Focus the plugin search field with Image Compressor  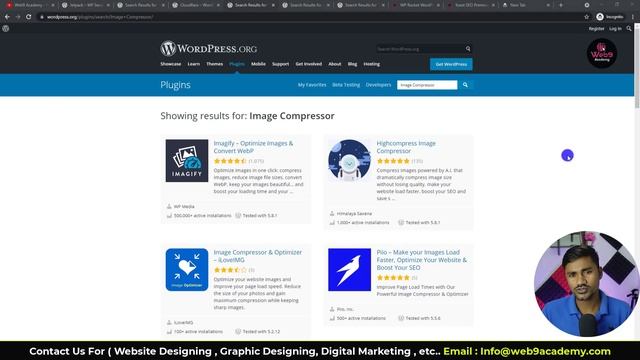click(x=427, y=85)
